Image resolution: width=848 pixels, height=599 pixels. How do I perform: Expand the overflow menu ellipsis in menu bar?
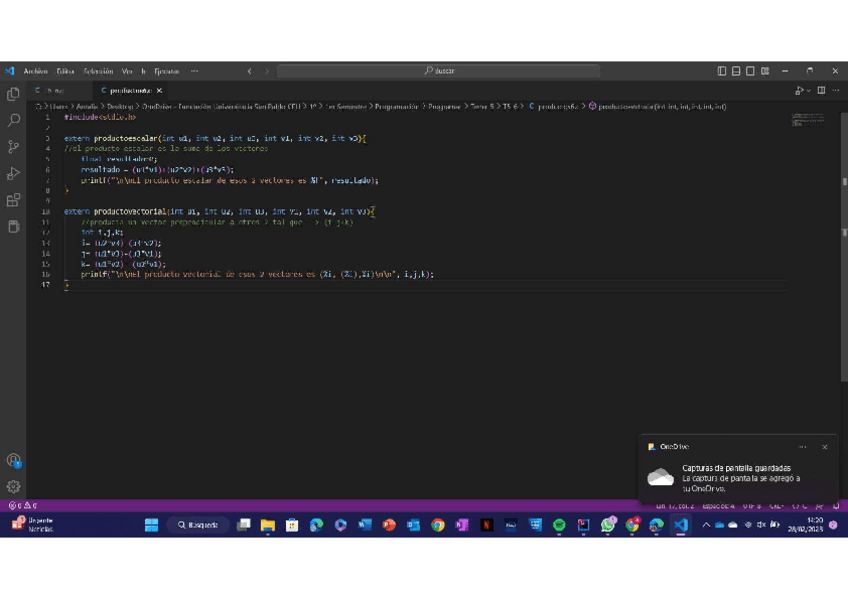point(194,71)
